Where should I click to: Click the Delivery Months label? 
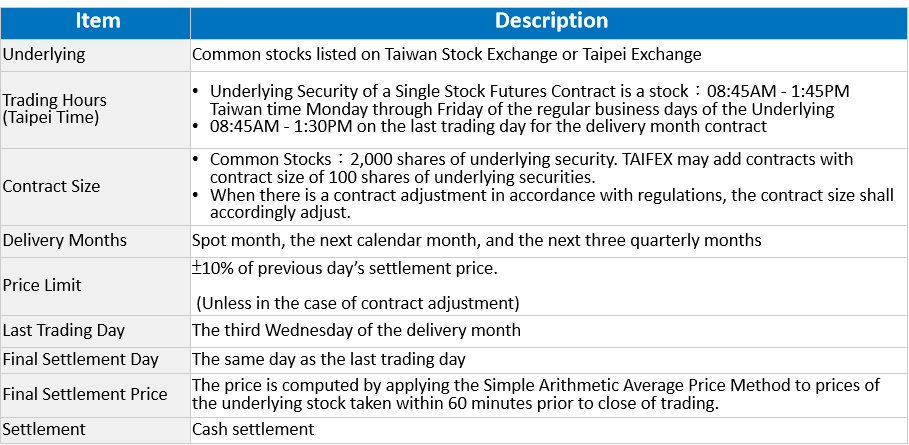pos(64,240)
